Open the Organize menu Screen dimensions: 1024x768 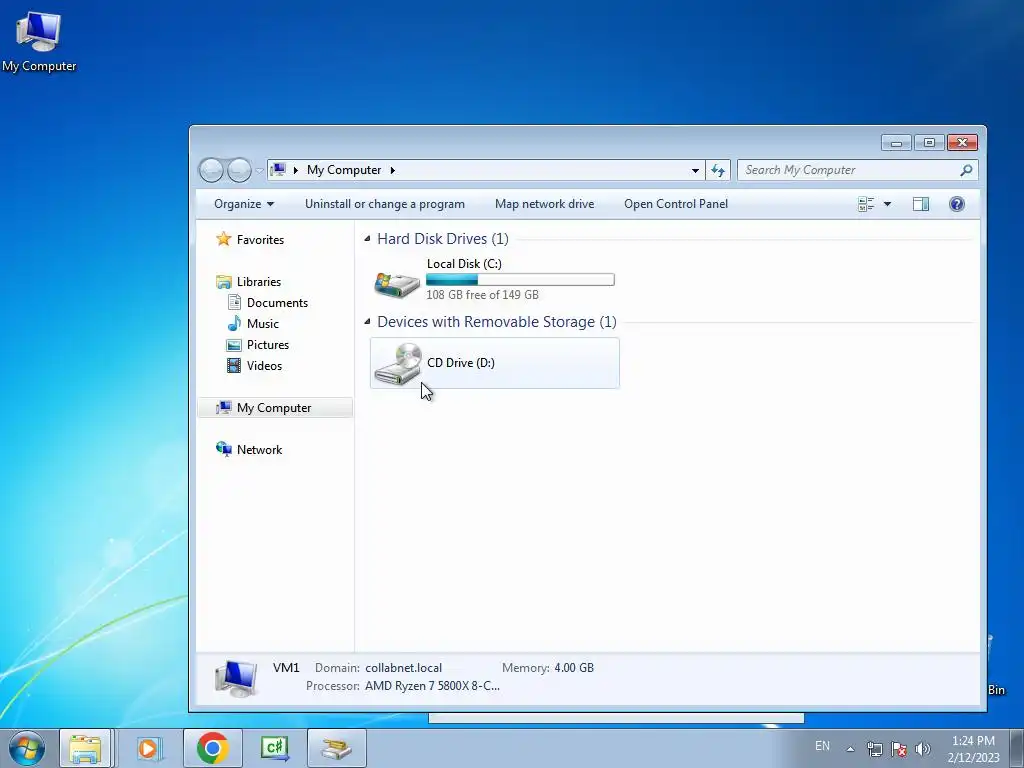click(x=244, y=204)
